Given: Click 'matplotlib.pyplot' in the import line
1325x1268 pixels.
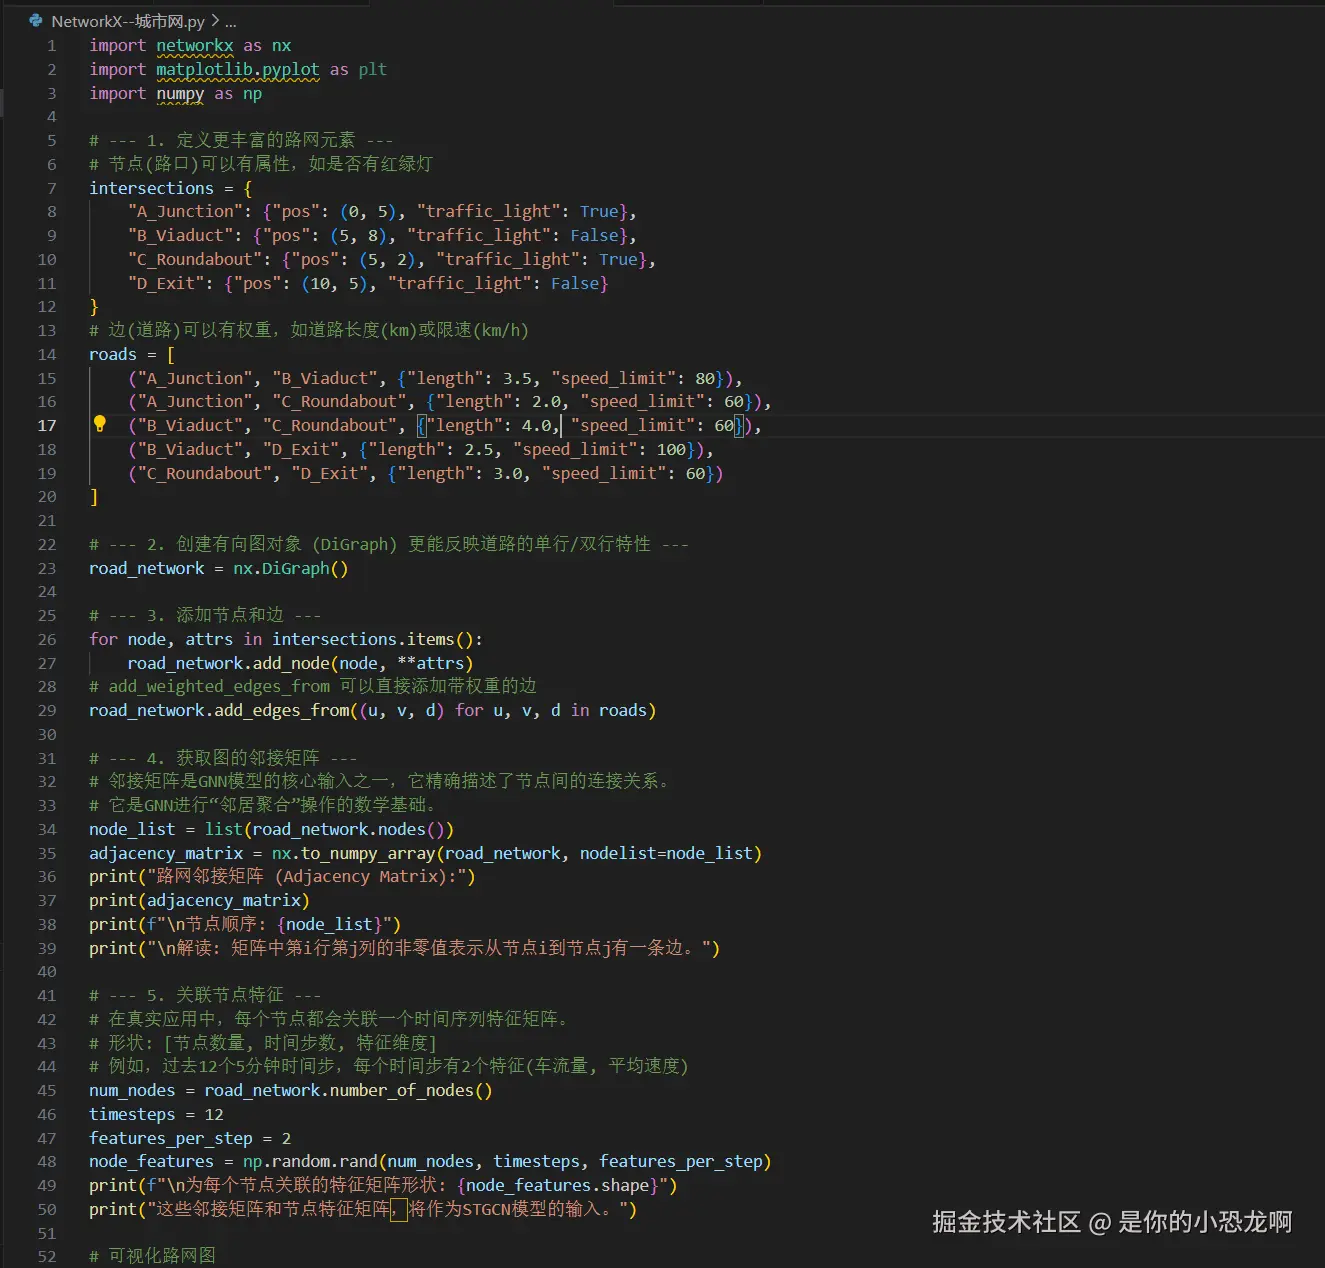Looking at the screenshot, I should [238, 70].
